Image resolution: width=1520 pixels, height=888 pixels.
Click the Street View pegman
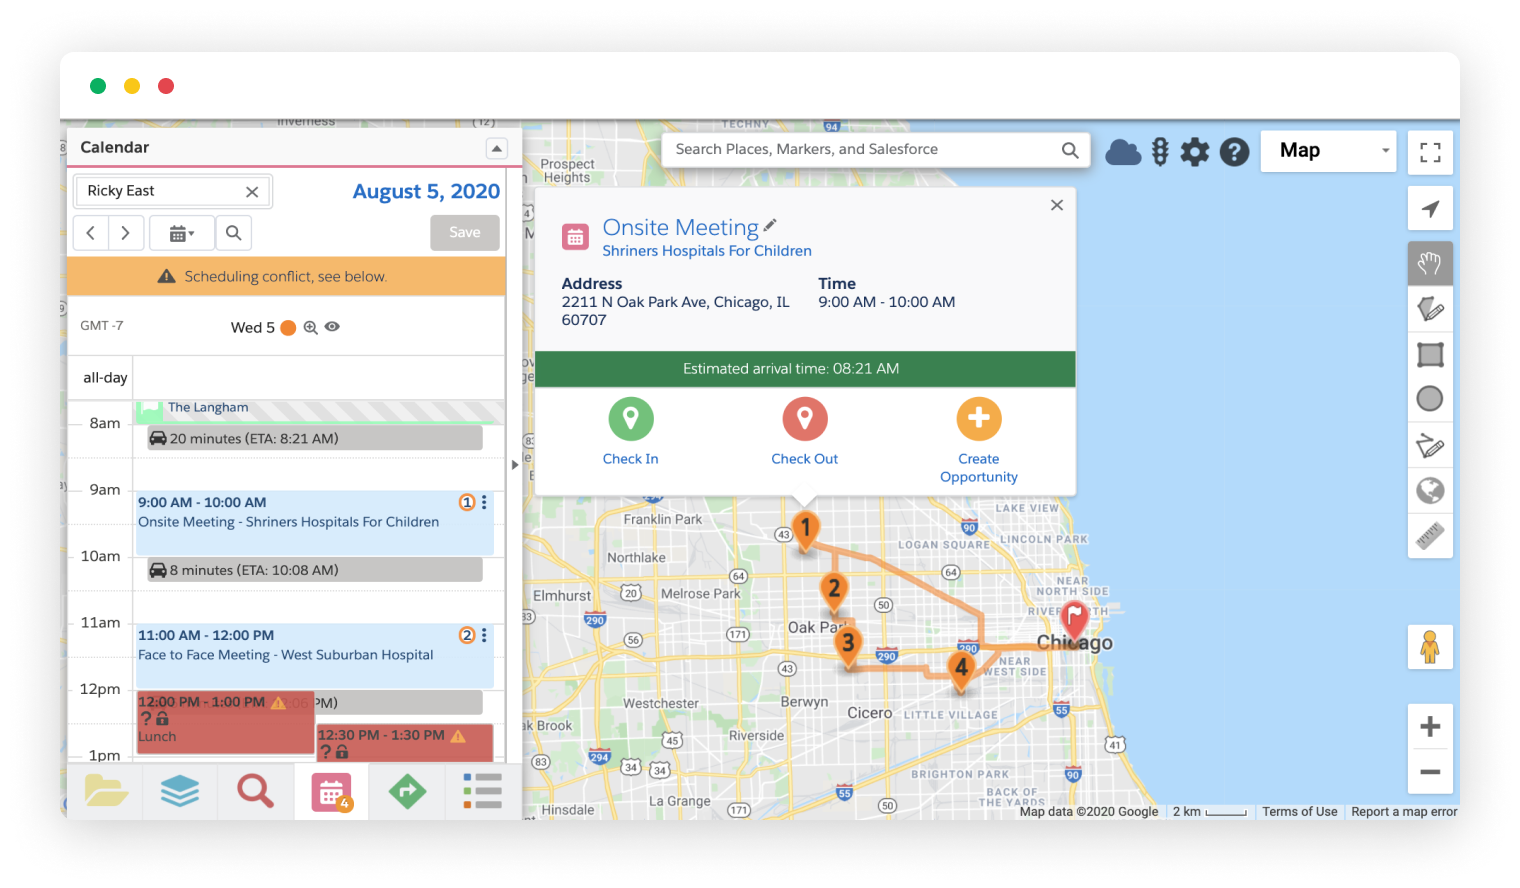tap(1430, 647)
